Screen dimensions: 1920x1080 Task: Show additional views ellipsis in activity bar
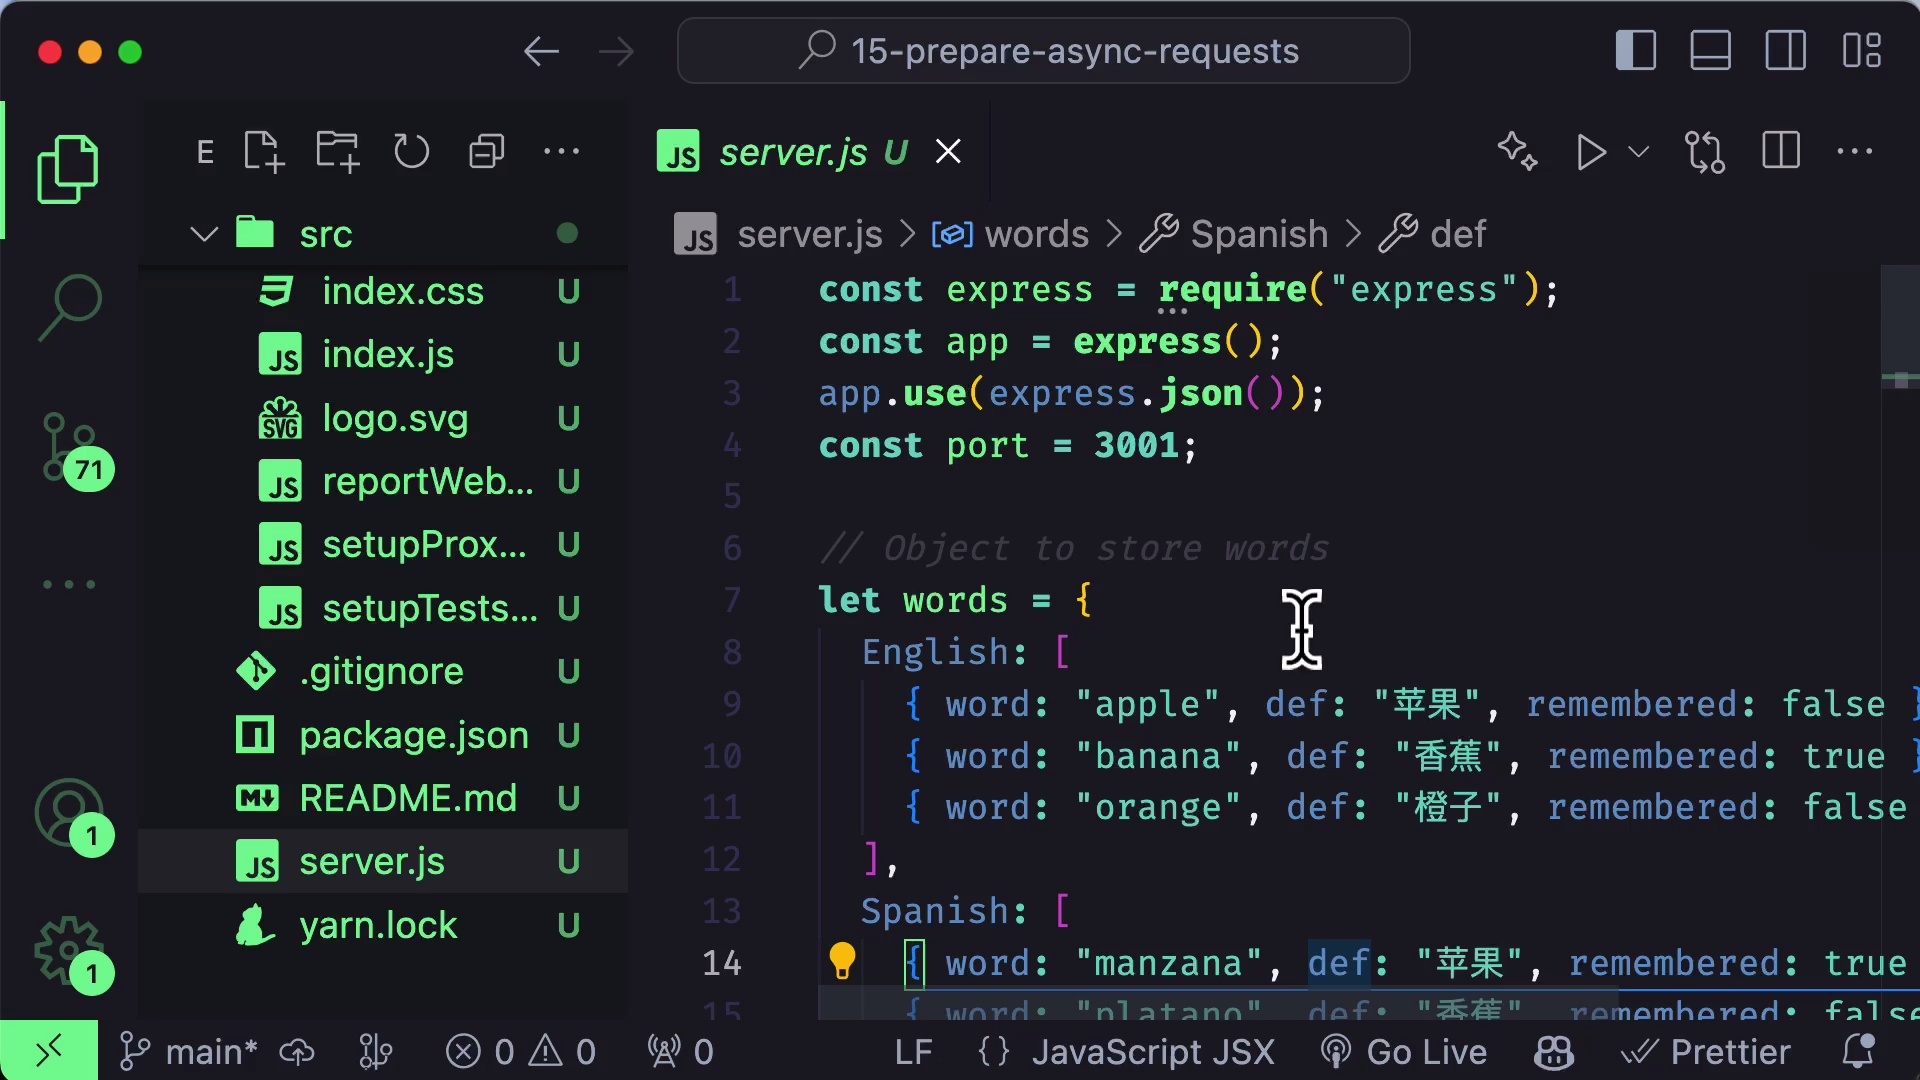[69, 585]
